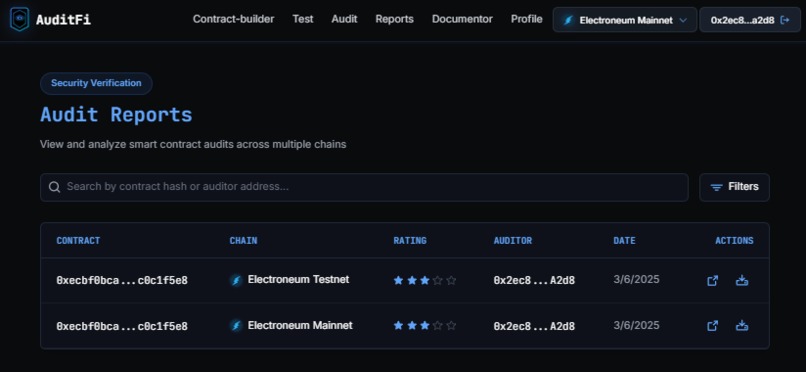The height and width of the screenshot is (372, 806).
Task: Click the DATE column header
Action: pos(624,240)
